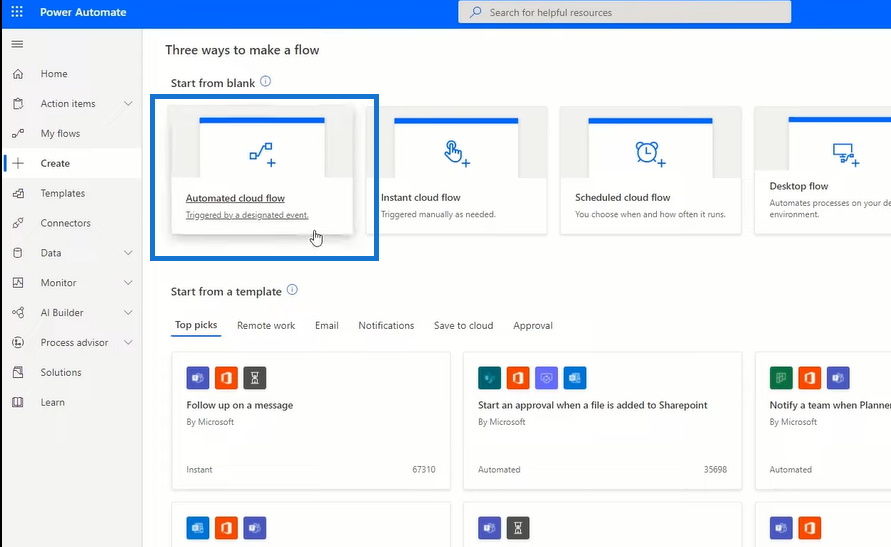Image resolution: width=891 pixels, height=547 pixels.
Task: Click SharePoint icon on Start an approval template
Action: click(489, 378)
